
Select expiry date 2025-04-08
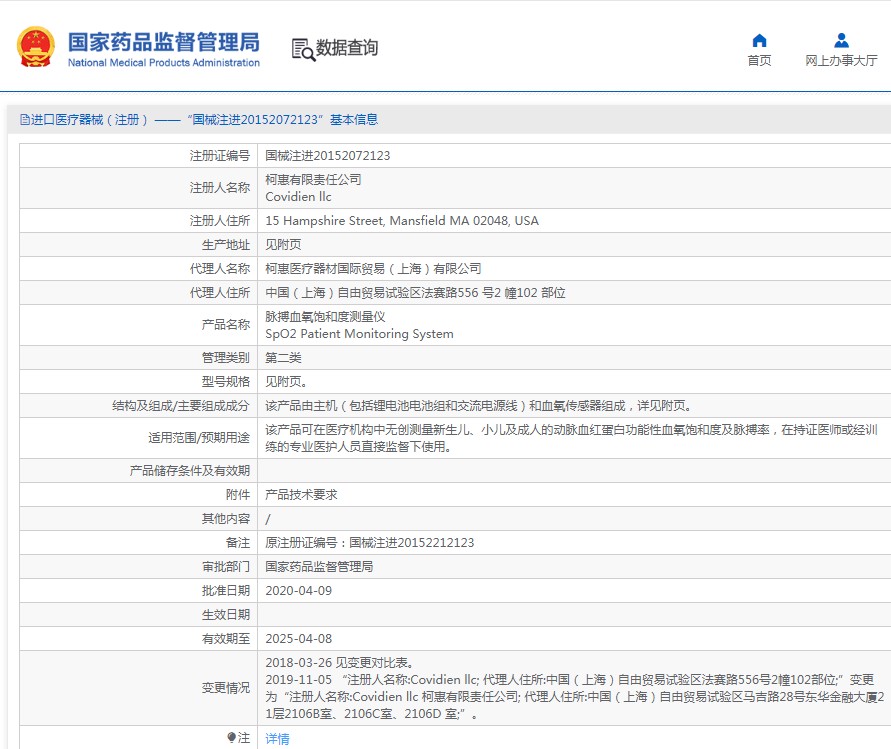pos(299,639)
